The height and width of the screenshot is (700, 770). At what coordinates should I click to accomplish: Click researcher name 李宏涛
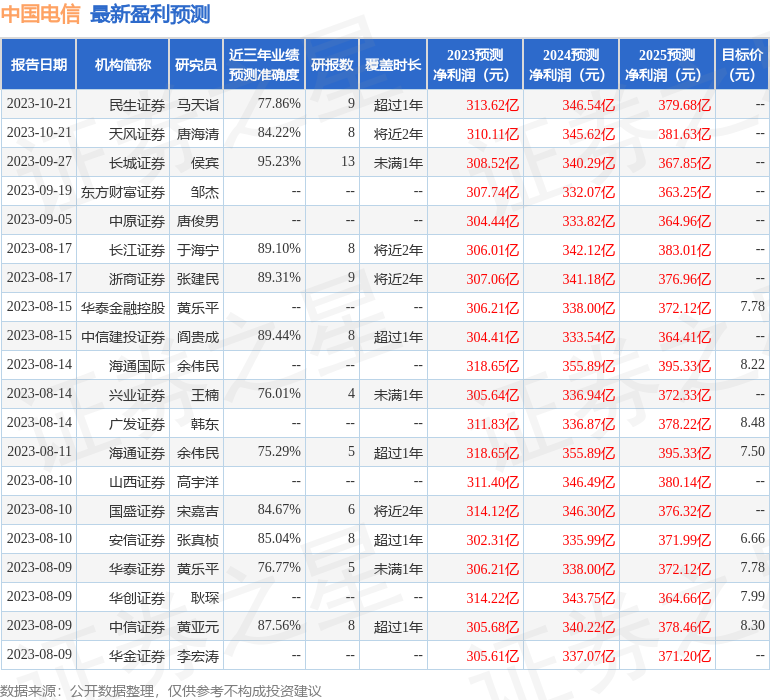[x=197, y=656]
